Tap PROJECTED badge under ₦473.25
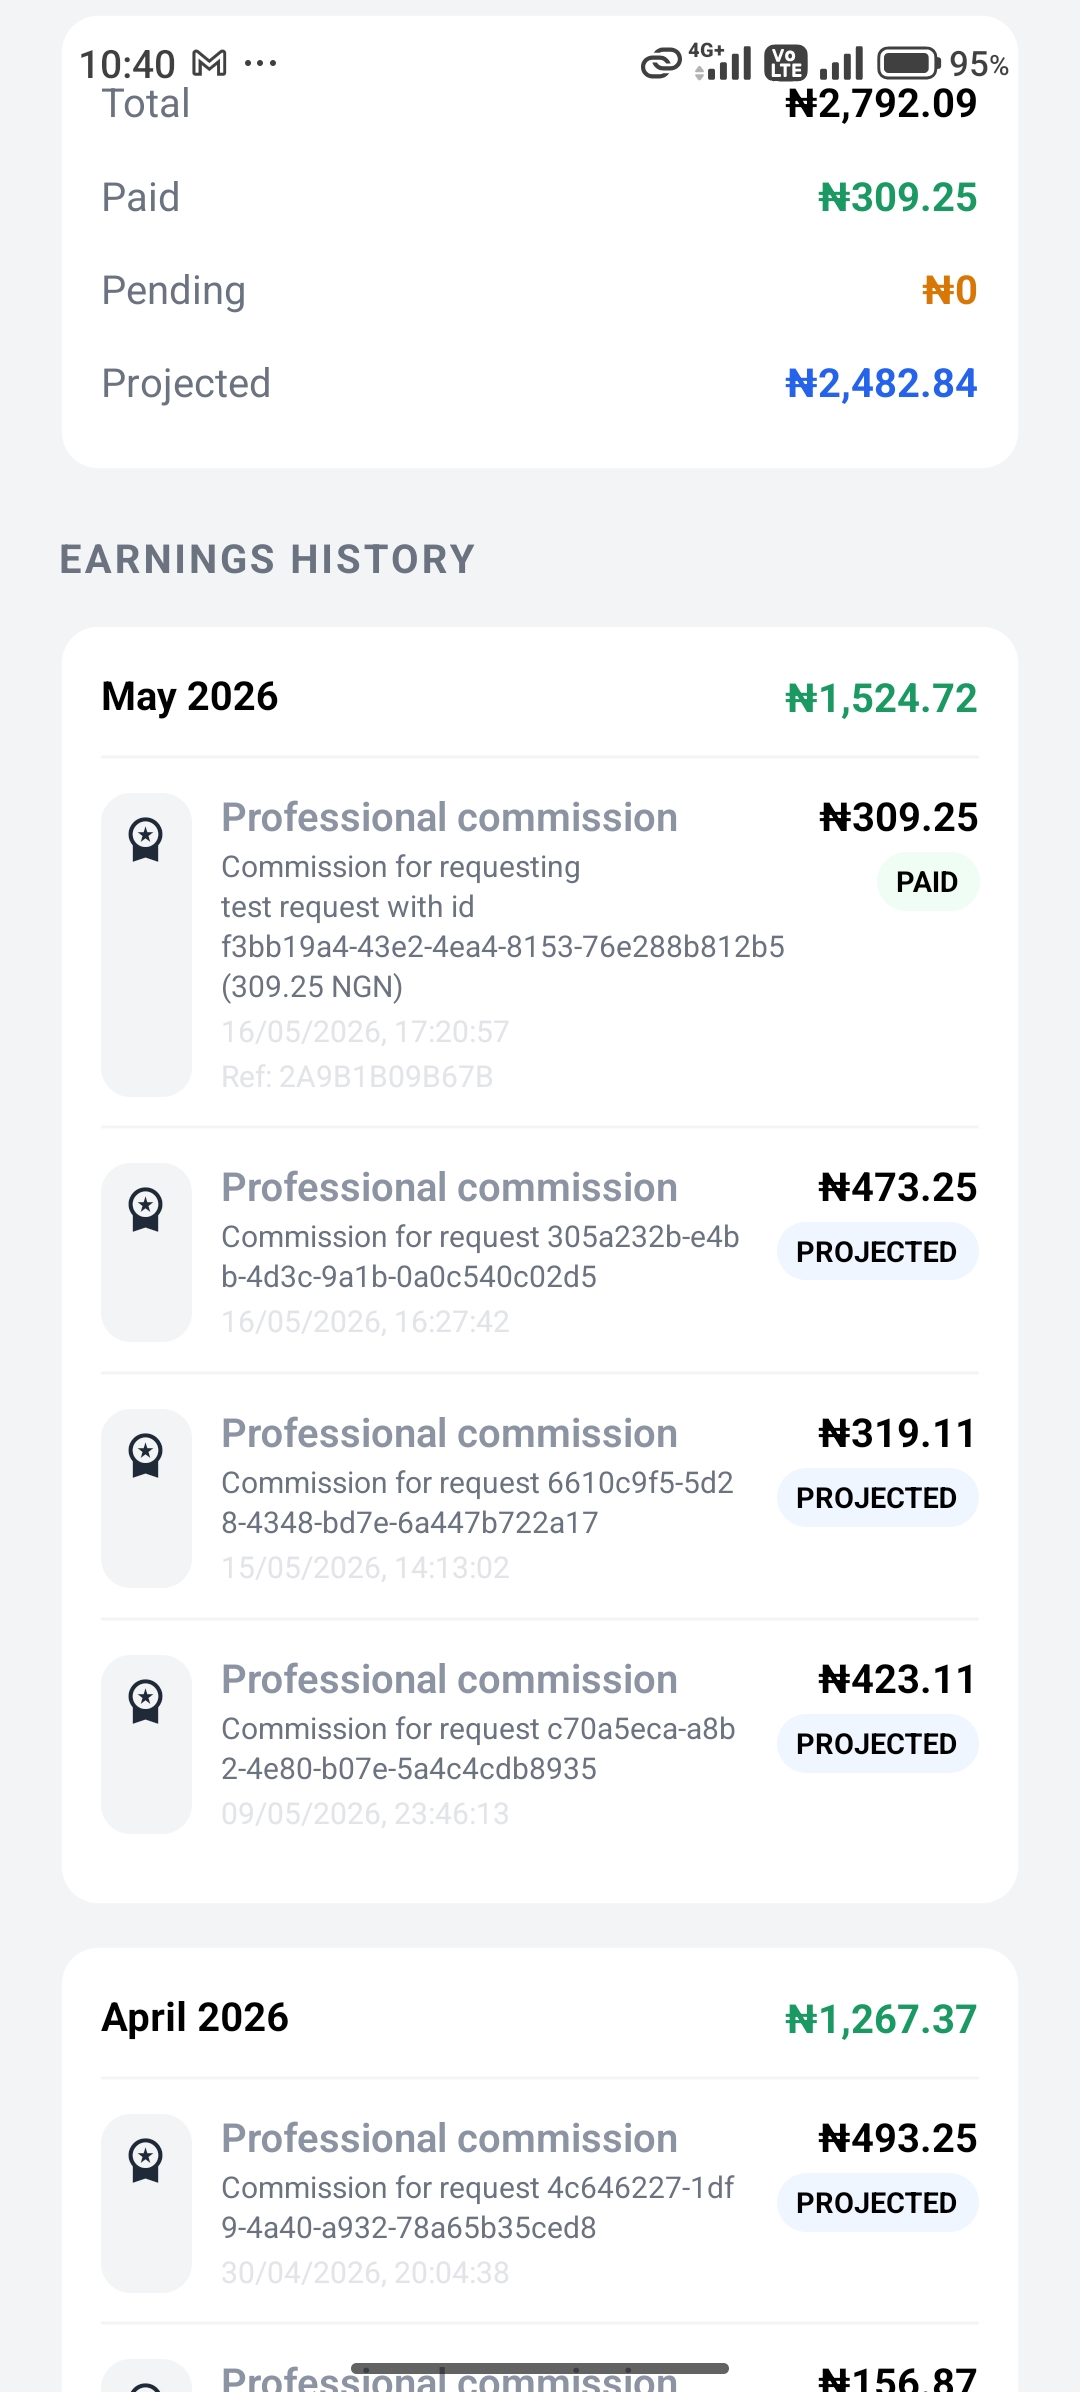Screen dimensions: 1080x2392 [x=877, y=1252]
